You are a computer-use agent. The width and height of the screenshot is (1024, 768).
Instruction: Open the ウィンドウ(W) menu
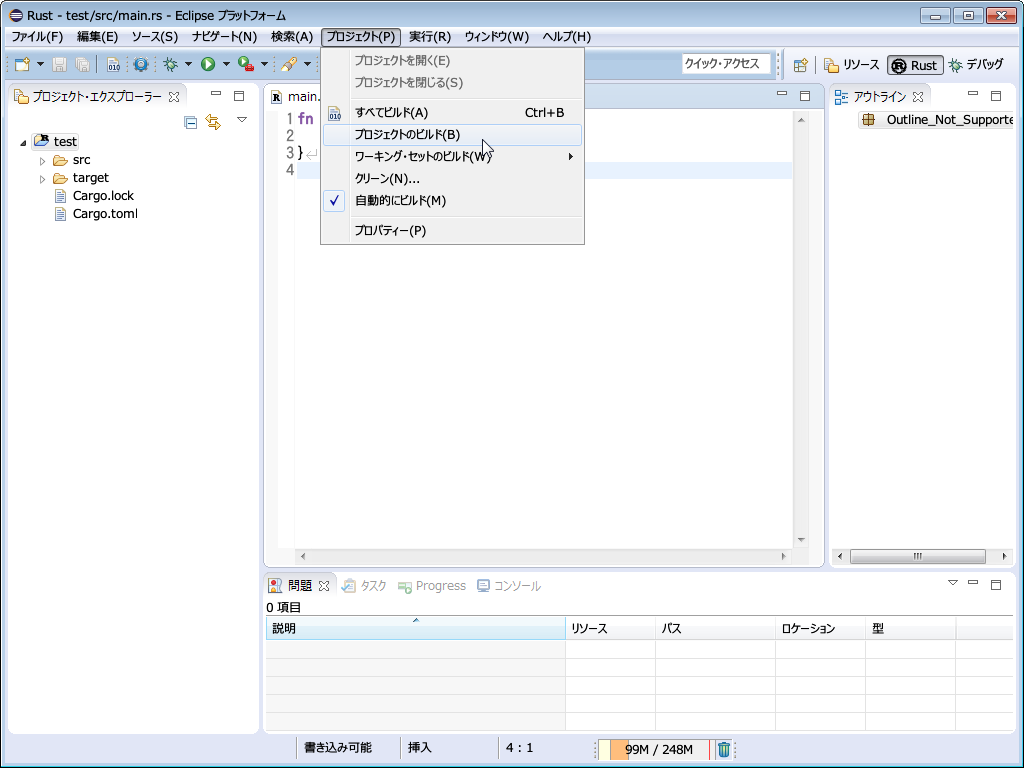tap(496, 37)
